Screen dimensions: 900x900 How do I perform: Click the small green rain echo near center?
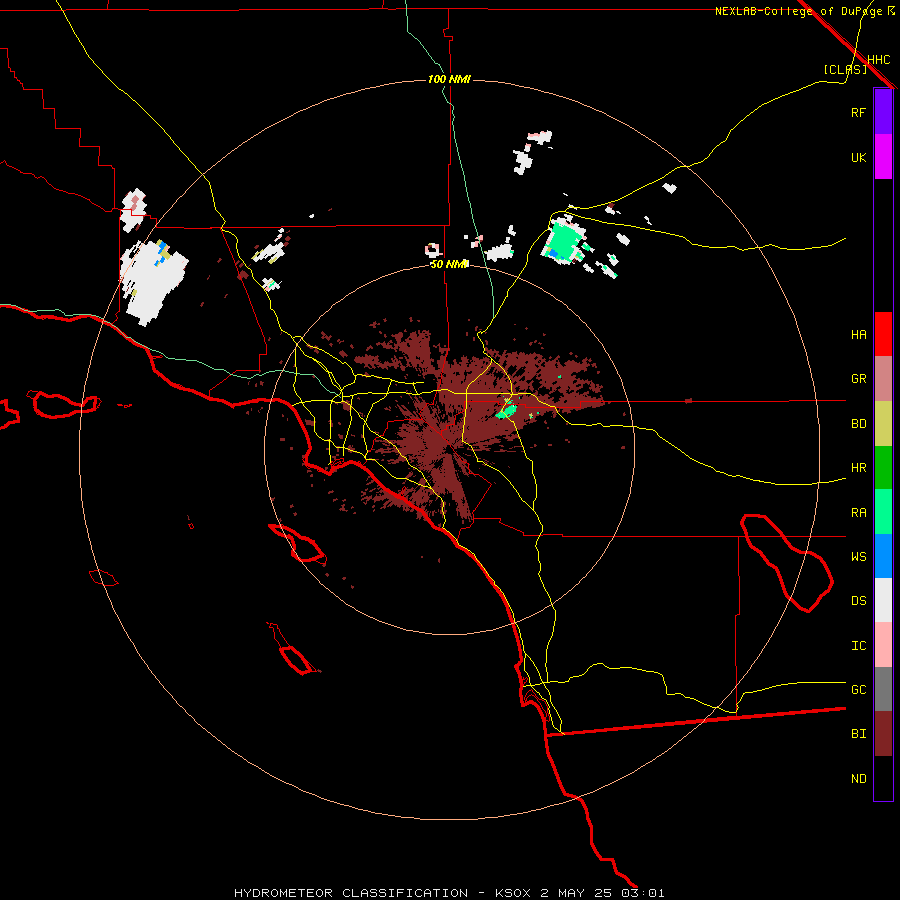pos(507,410)
